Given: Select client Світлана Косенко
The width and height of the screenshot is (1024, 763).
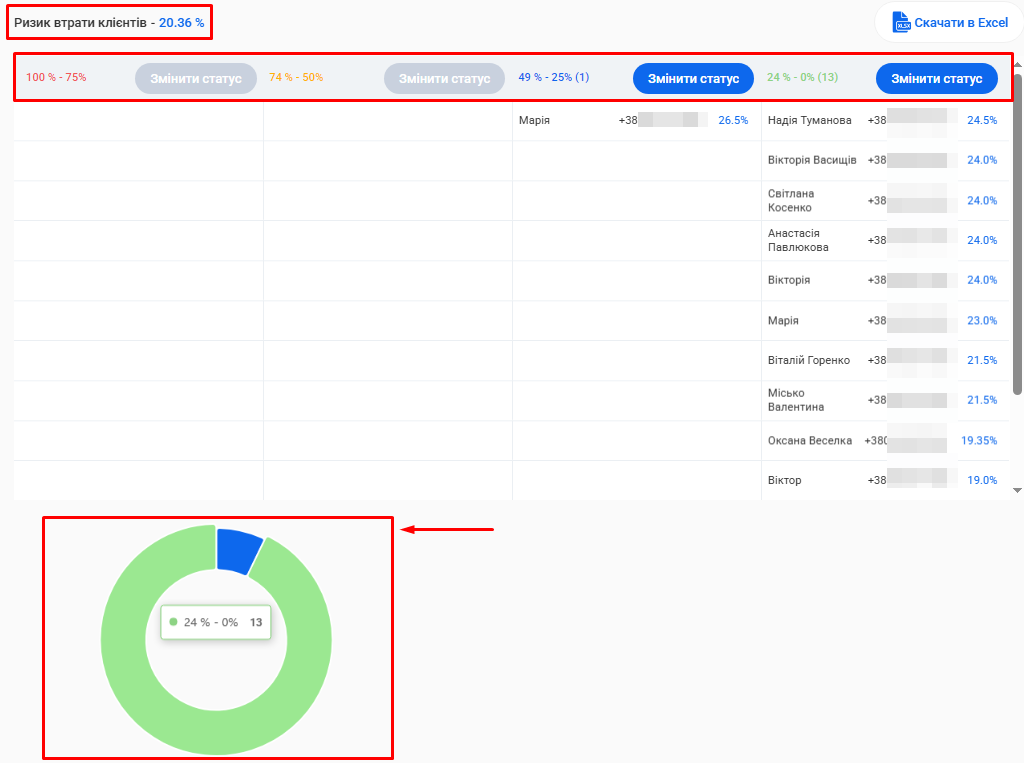Looking at the screenshot, I should pyautogui.click(x=791, y=201).
